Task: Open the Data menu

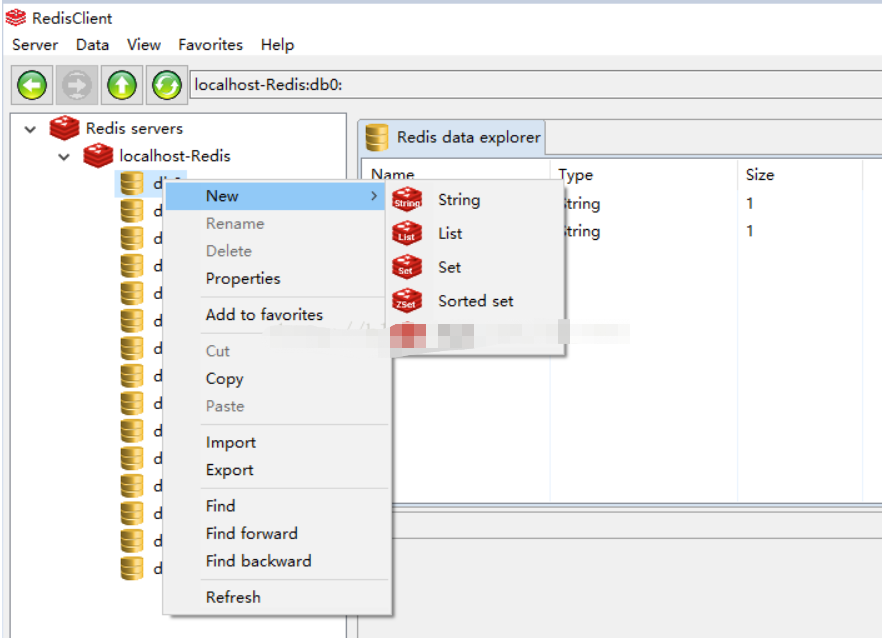Action: 92,45
